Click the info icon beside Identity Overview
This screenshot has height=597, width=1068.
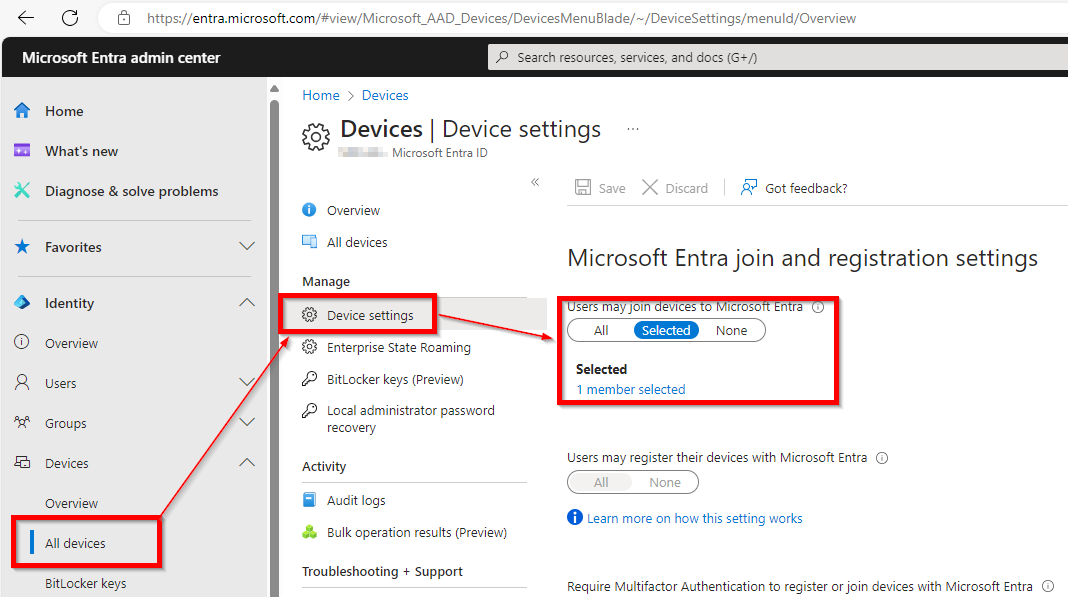click(22, 342)
